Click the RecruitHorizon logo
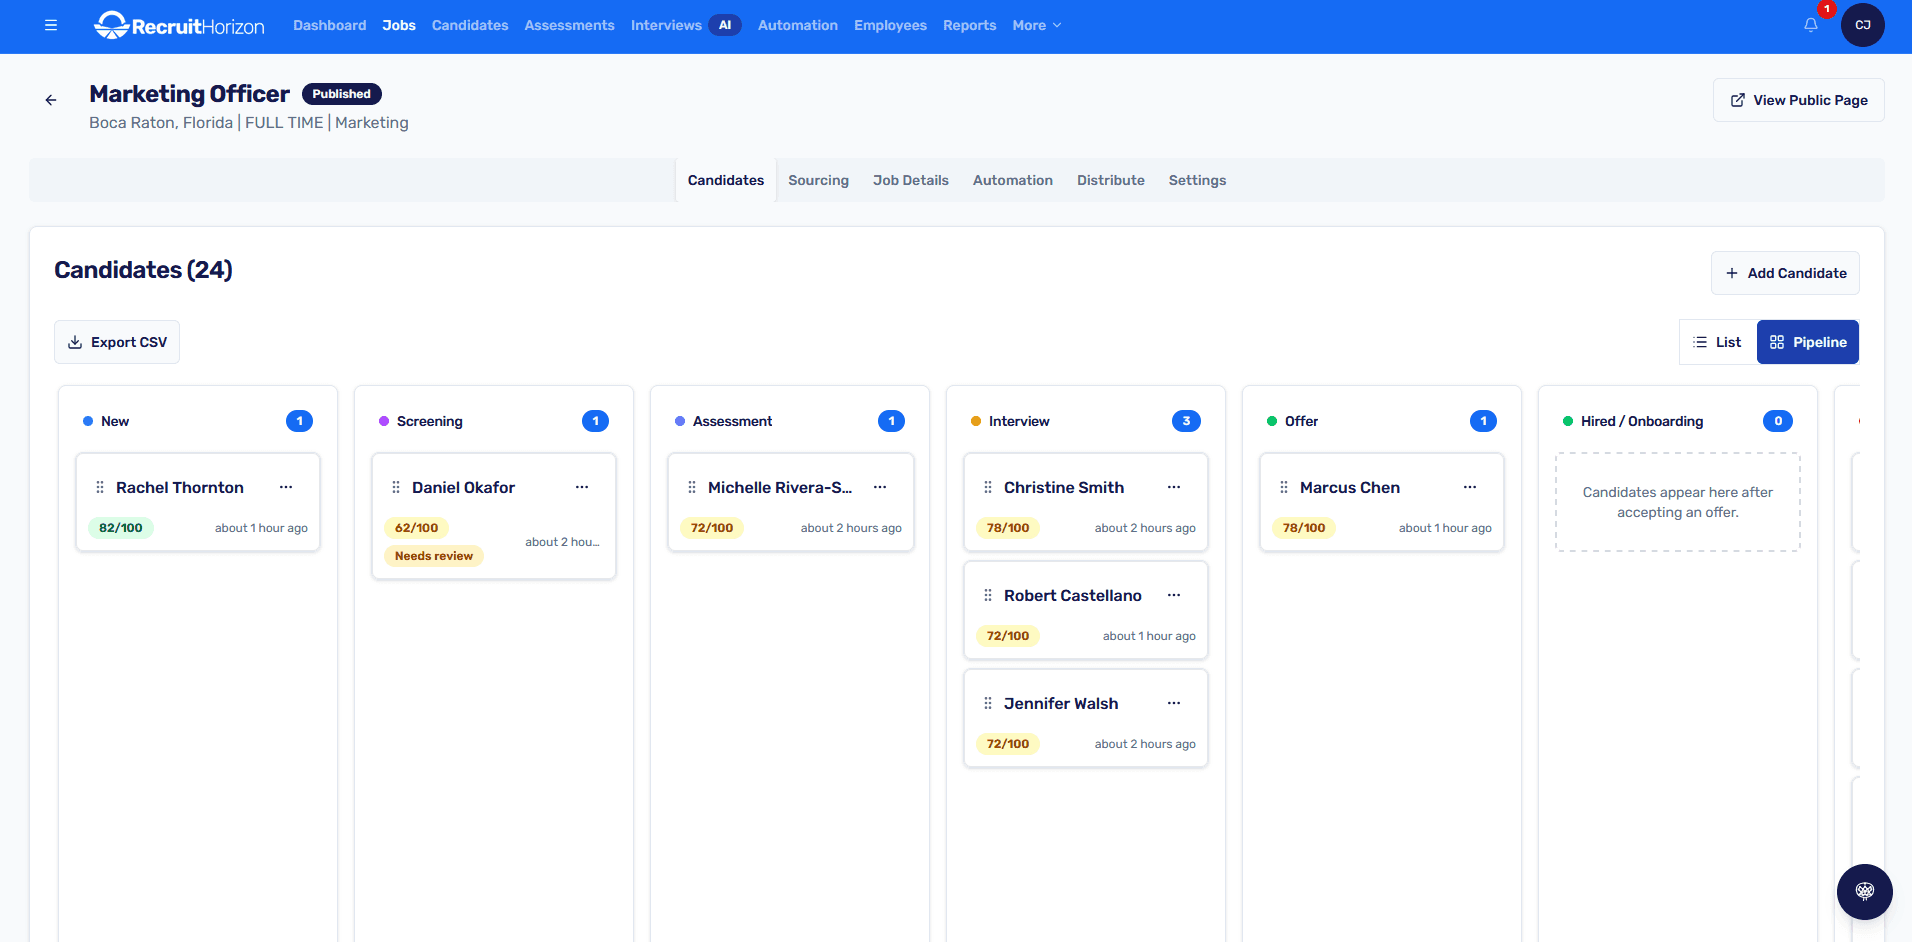 pos(178,25)
